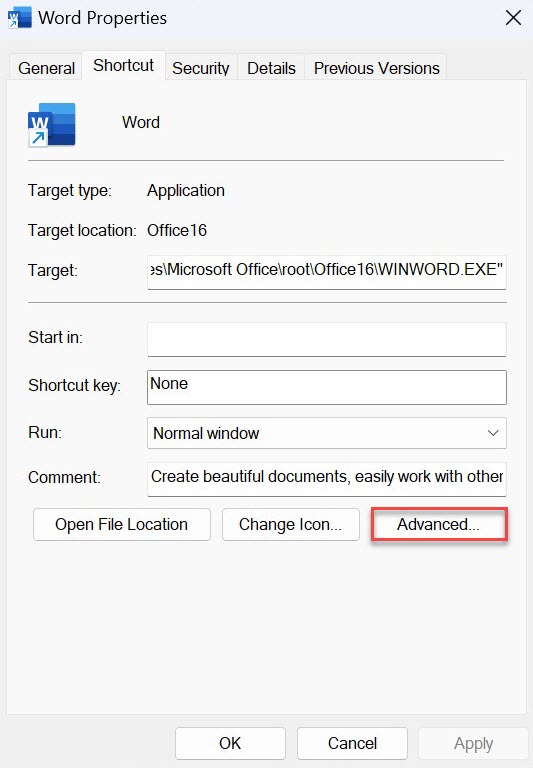Click the 'Start in:' label
Screen dimensions: 533x768
[x=55, y=337]
